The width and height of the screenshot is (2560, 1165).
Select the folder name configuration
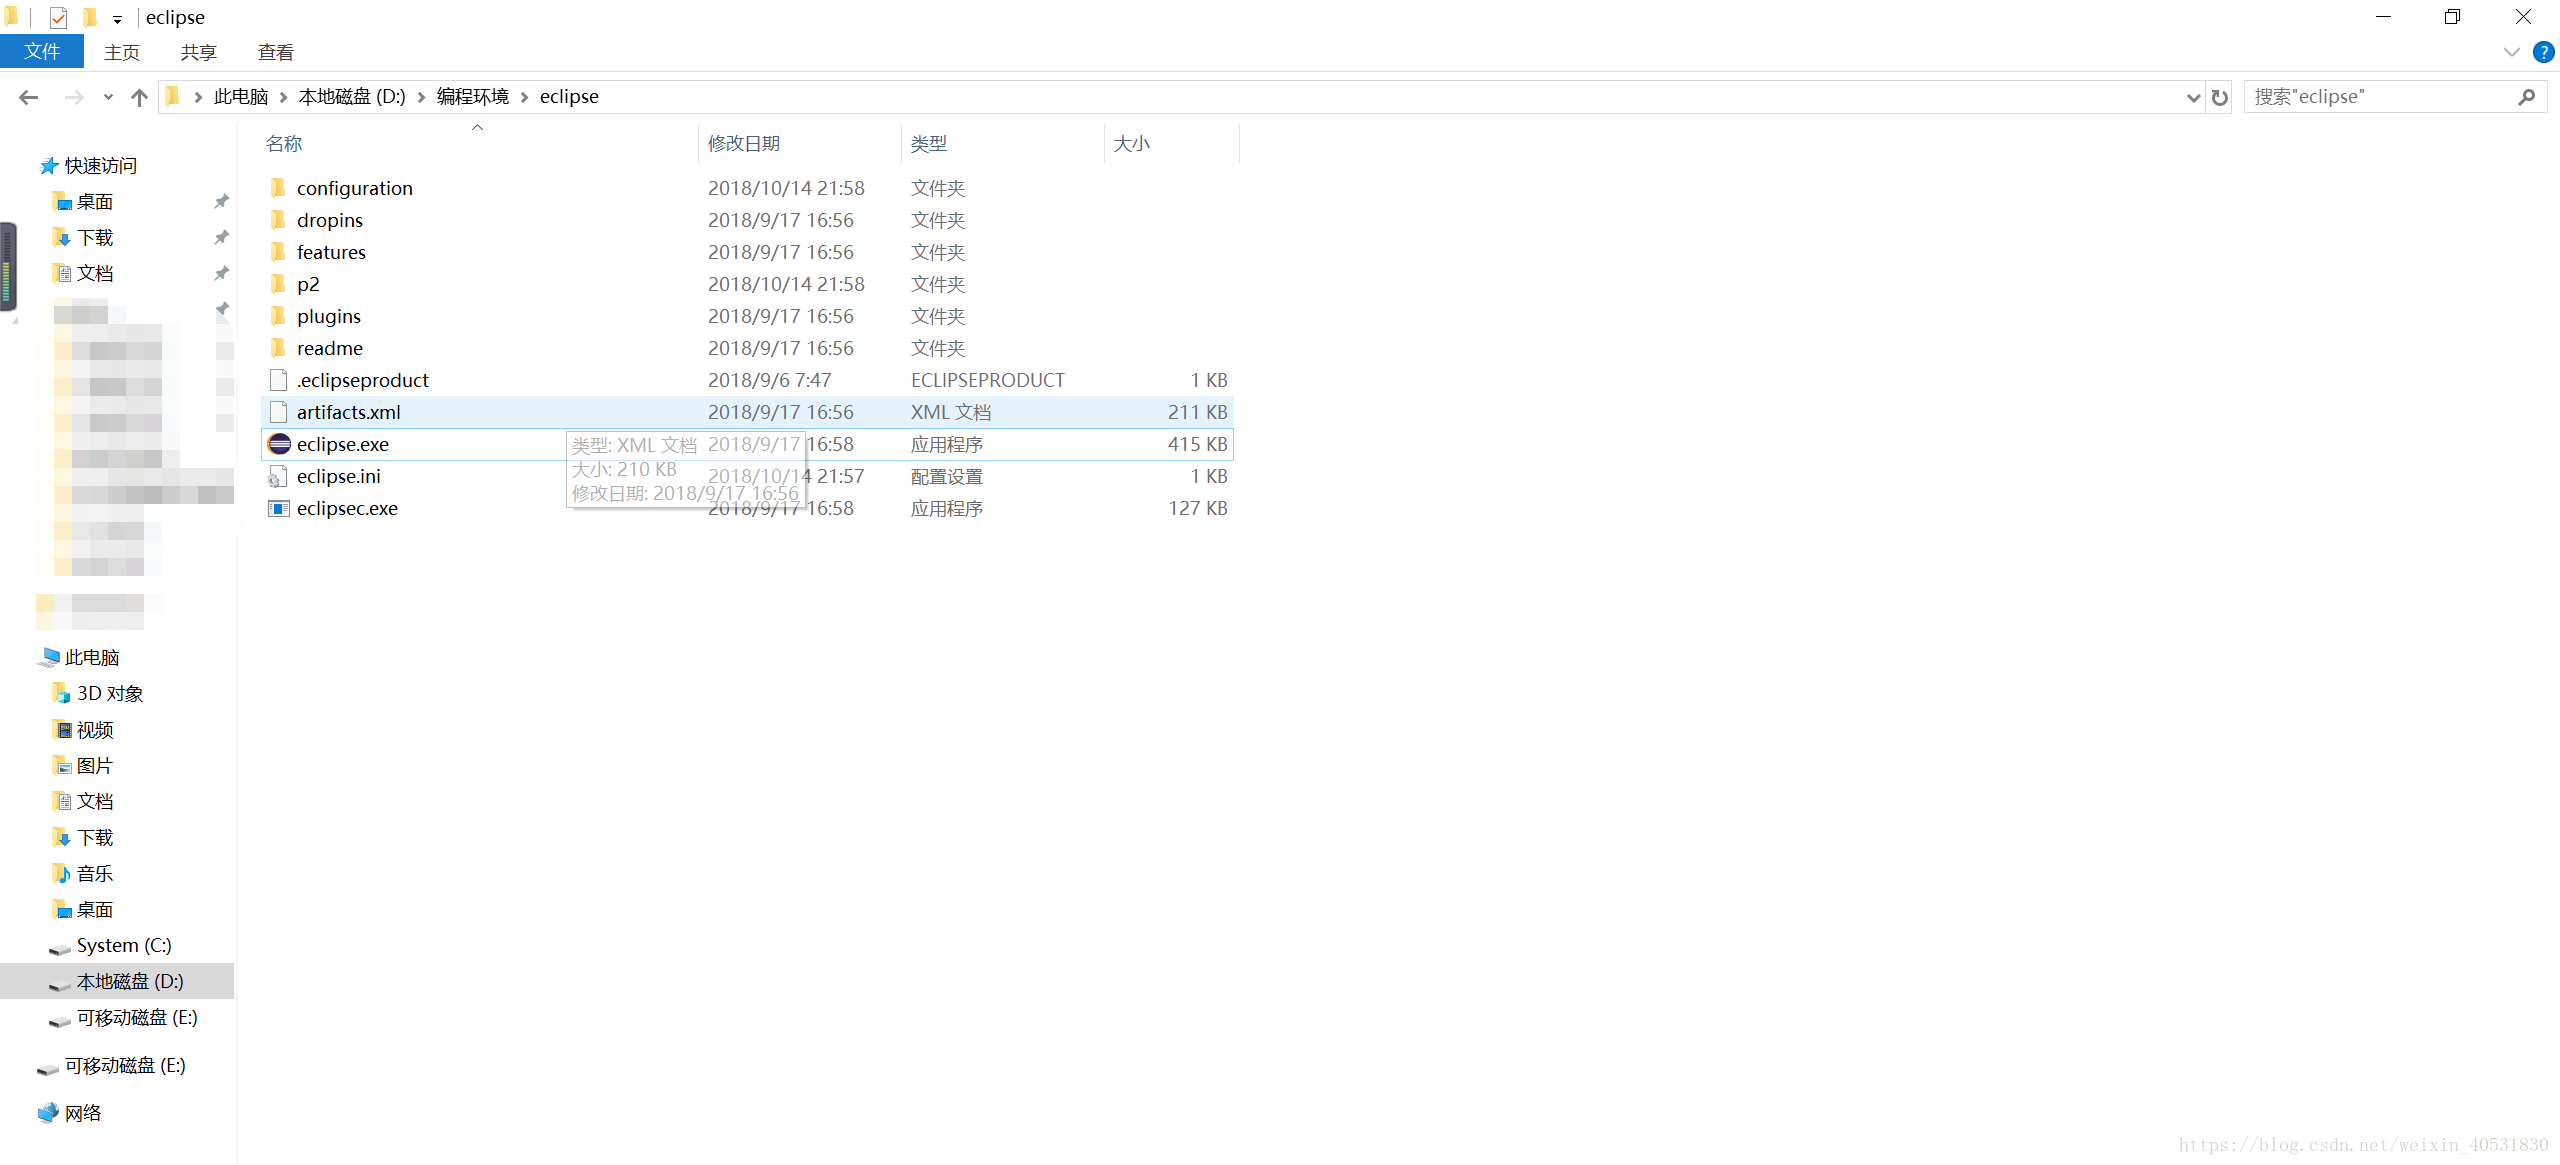[355, 188]
